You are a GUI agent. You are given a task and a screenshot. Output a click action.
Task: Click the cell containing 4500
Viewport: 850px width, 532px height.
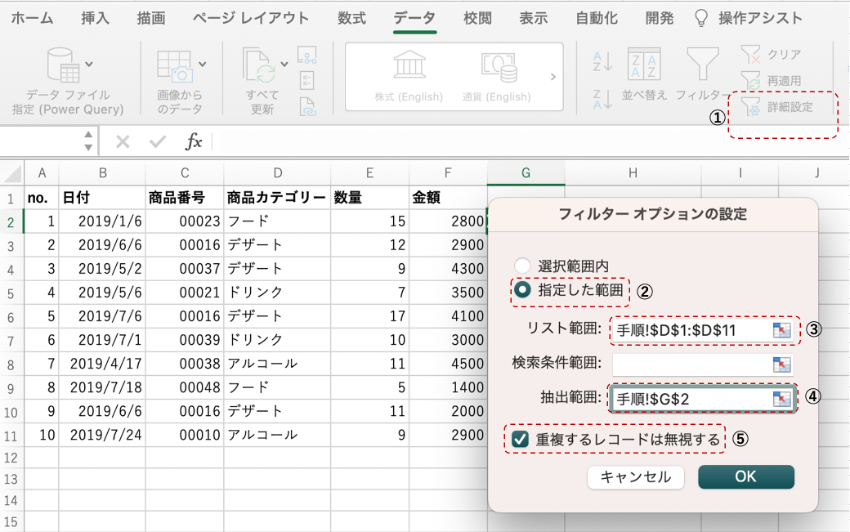[x=448, y=363]
